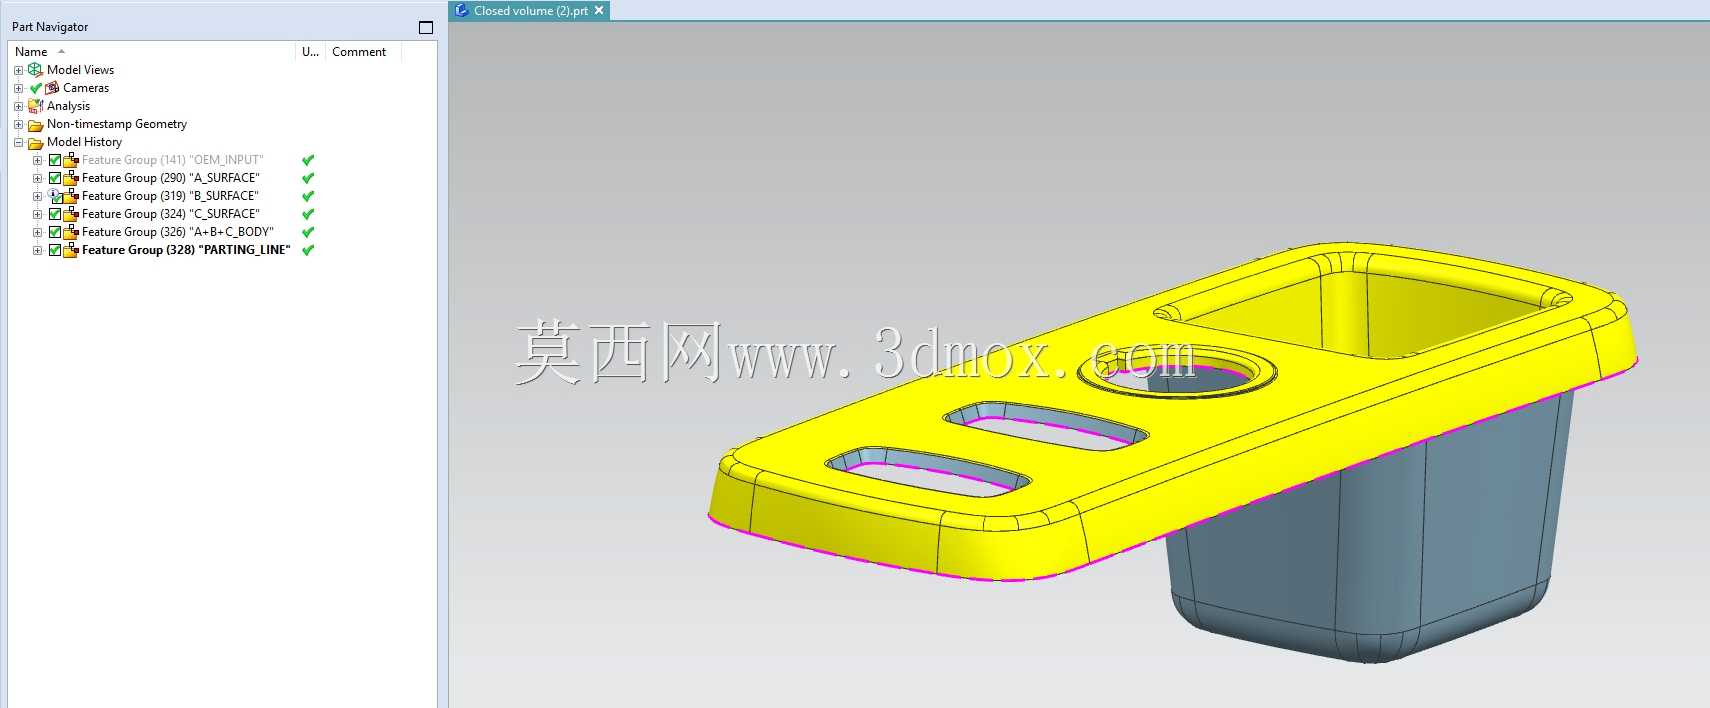Expand Feature Group (290) A_SURFACE

click(x=37, y=178)
